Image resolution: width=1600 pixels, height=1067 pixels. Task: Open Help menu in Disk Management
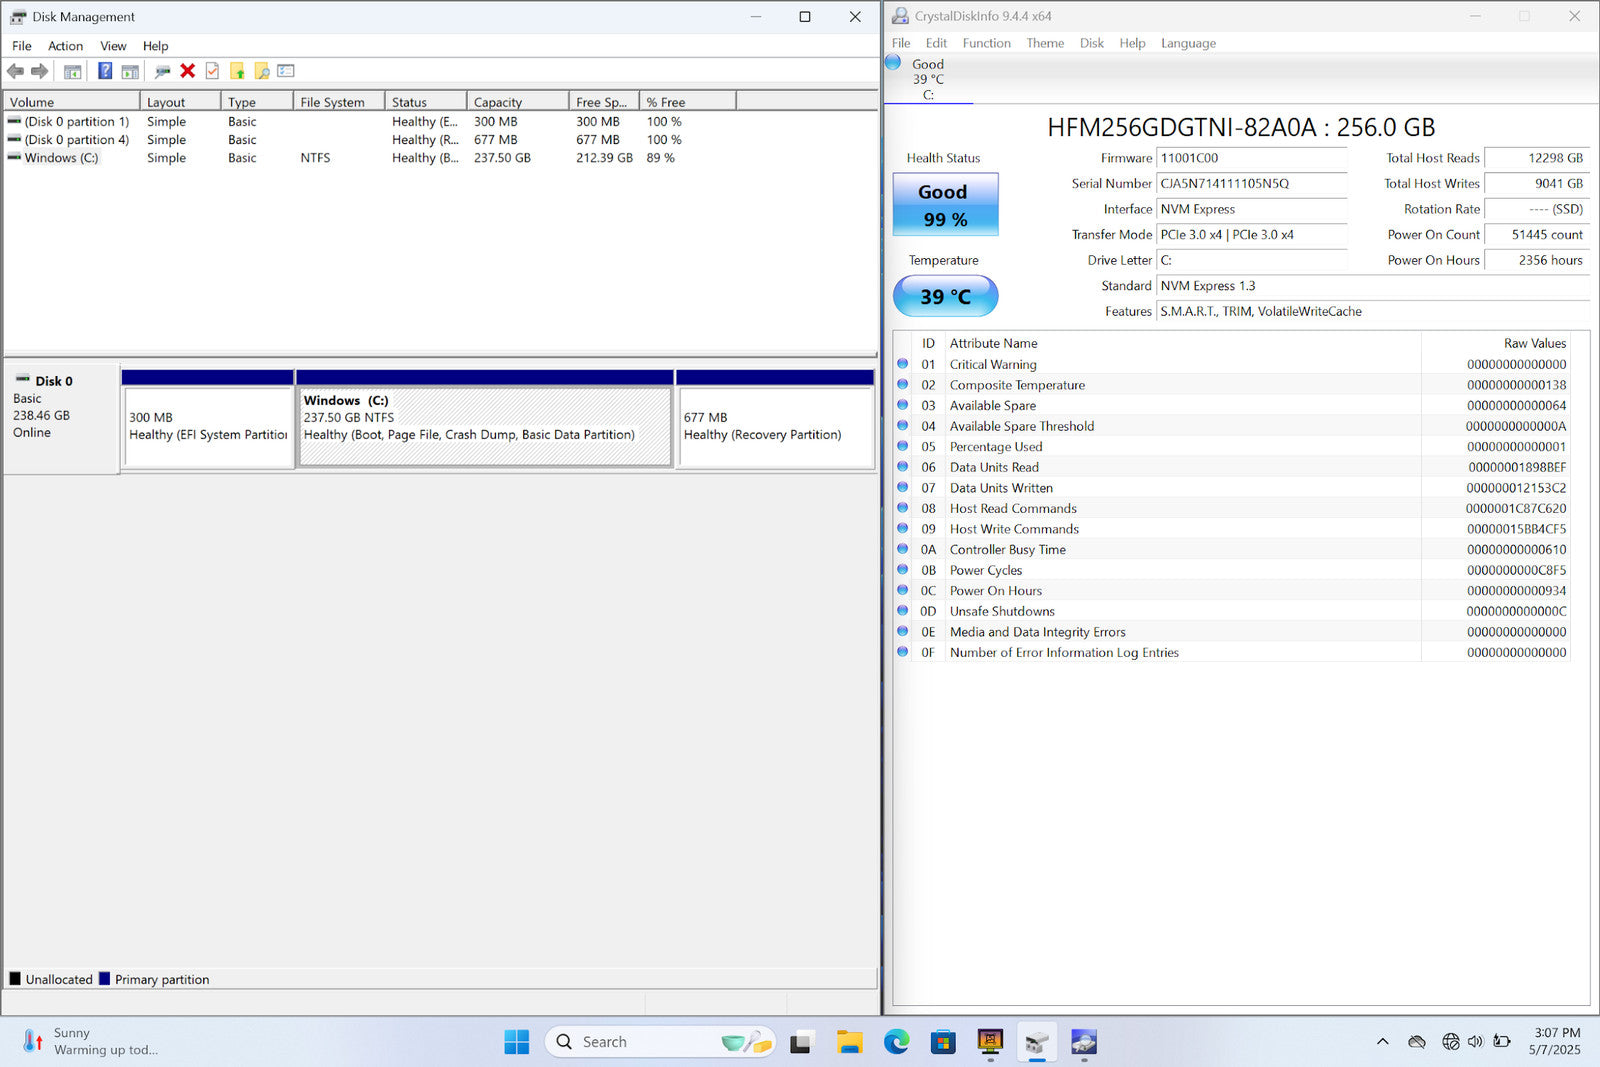tap(155, 46)
